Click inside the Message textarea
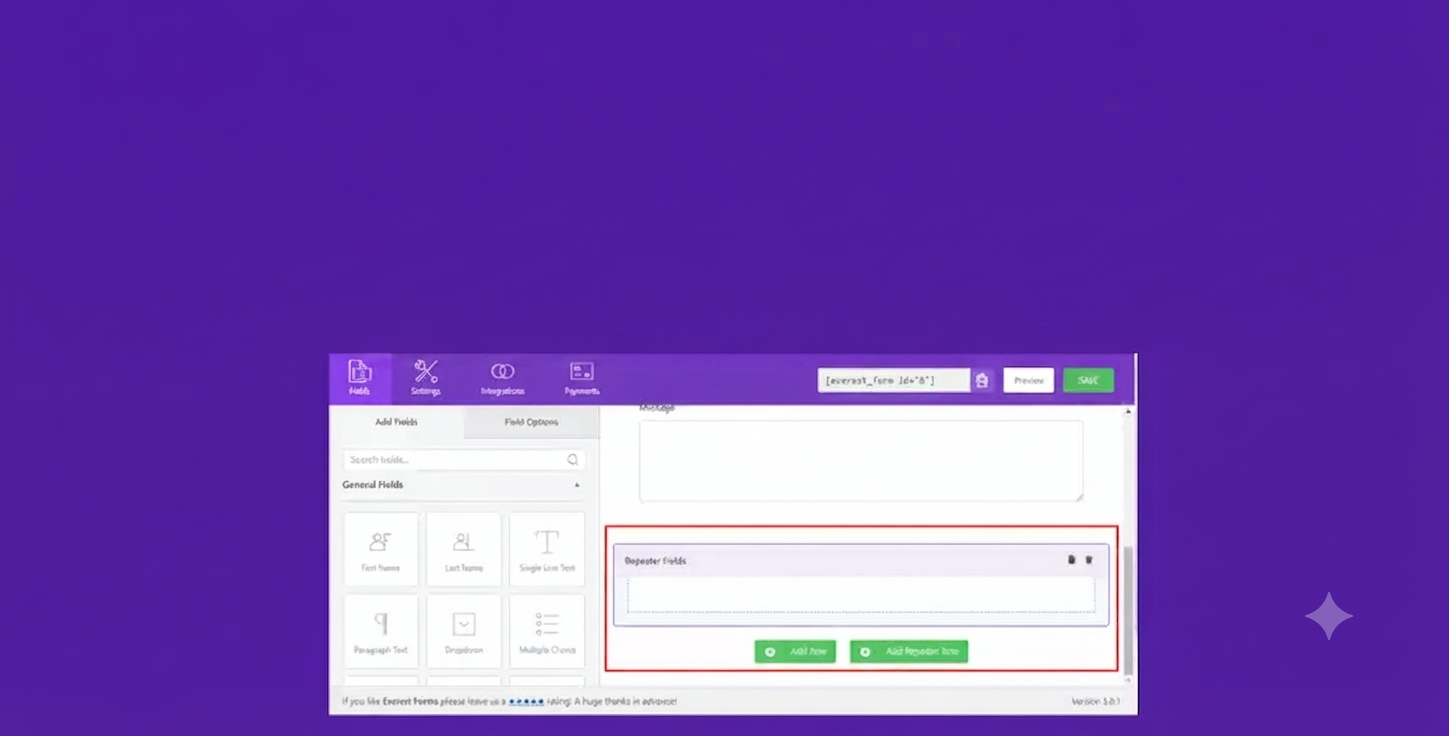The image size is (1449, 736). click(861, 461)
